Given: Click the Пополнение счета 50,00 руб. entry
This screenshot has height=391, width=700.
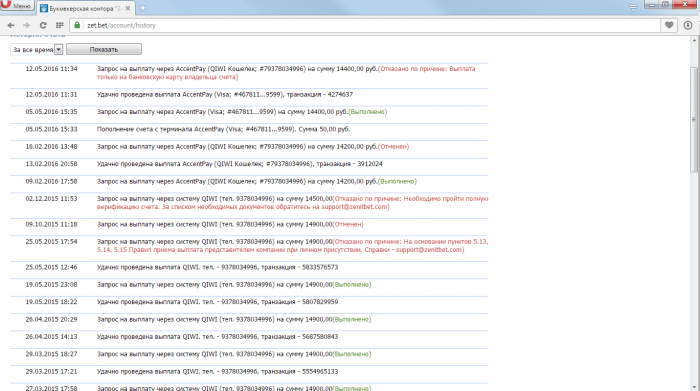Looking at the screenshot, I should (x=224, y=129).
